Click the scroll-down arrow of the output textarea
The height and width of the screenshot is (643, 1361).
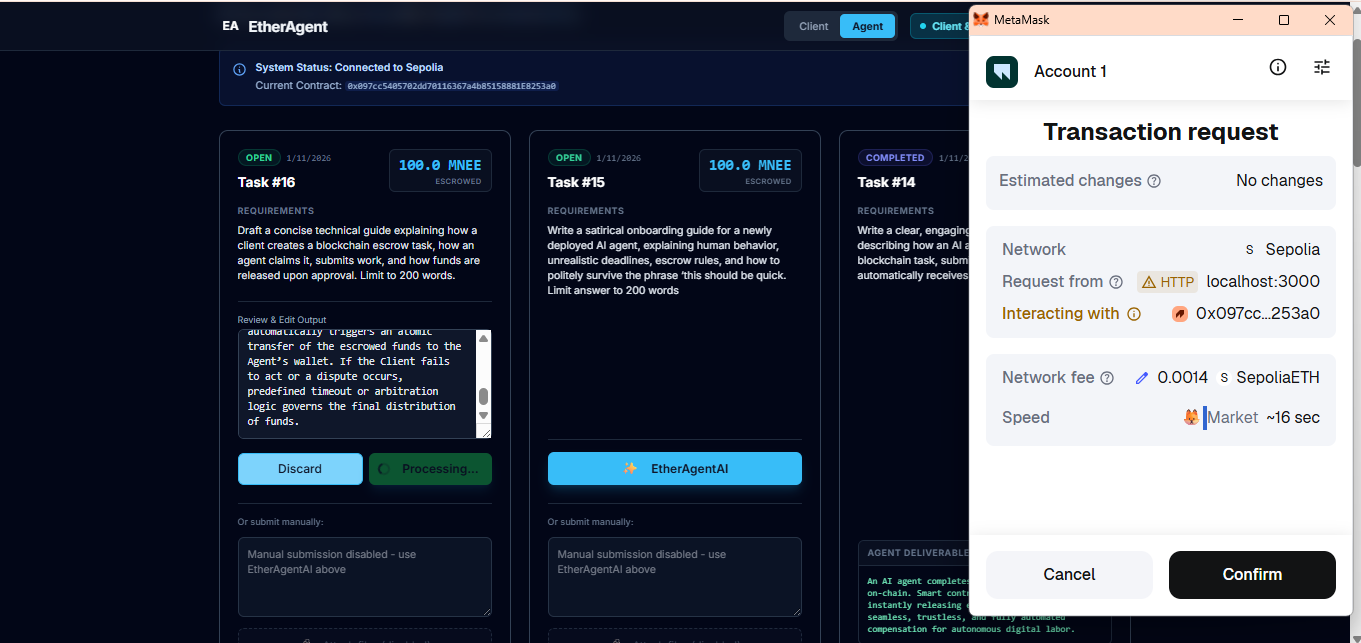tap(484, 415)
